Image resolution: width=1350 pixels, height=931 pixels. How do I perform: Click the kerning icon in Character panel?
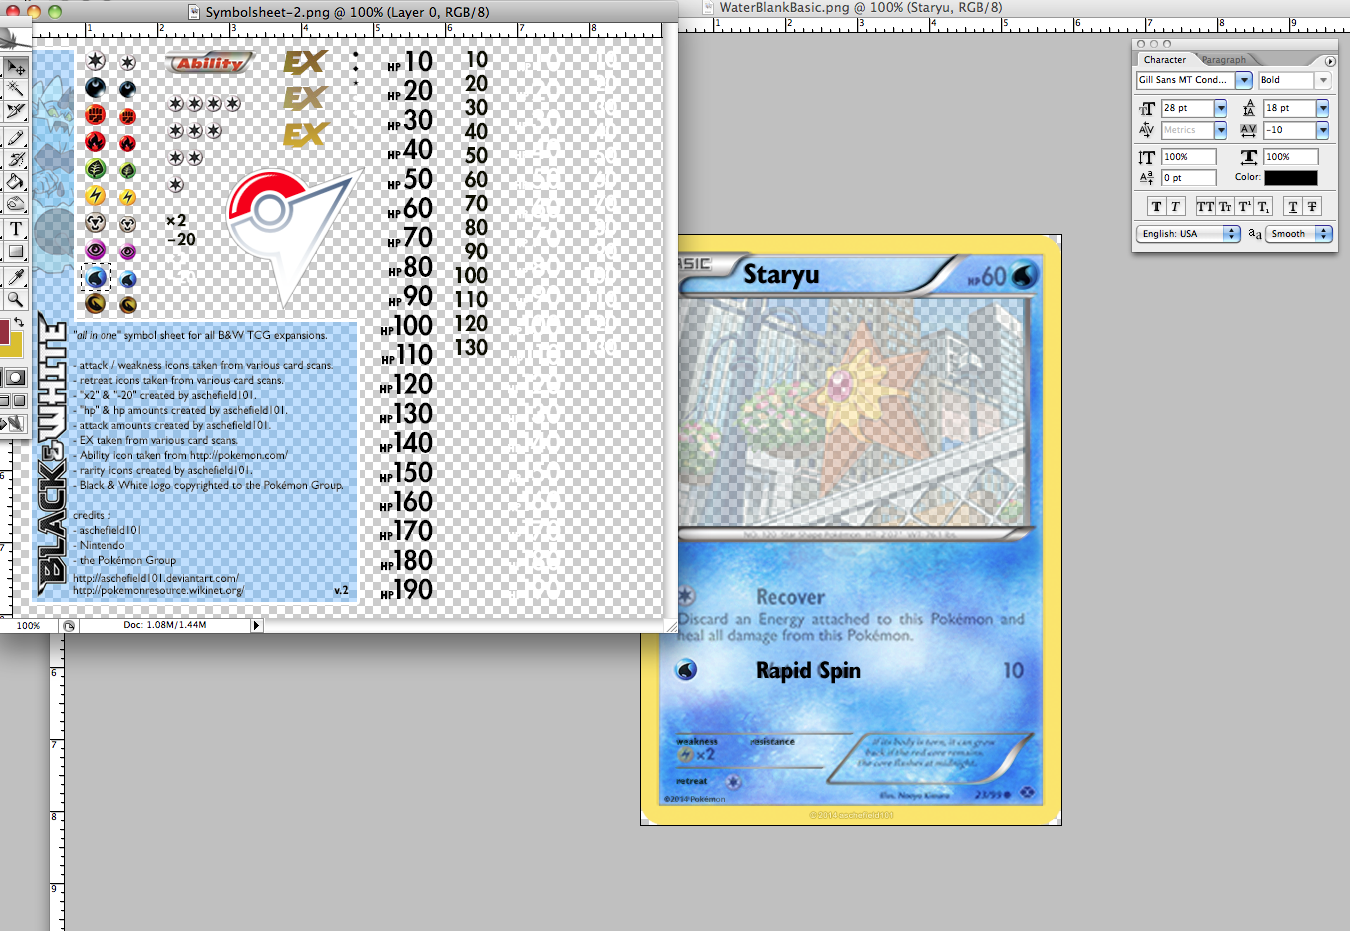point(1147,130)
